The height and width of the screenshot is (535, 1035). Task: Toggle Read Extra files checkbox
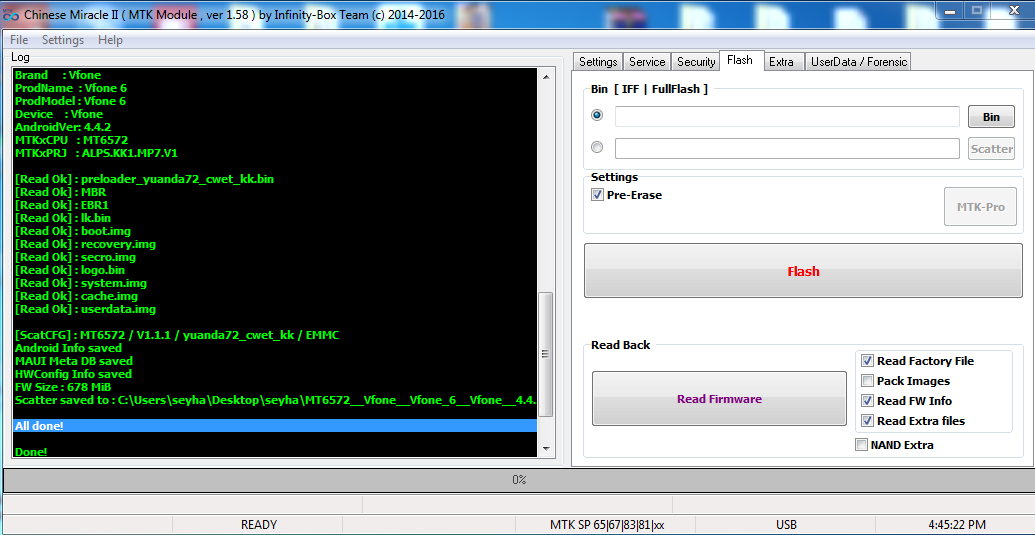[867, 420]
